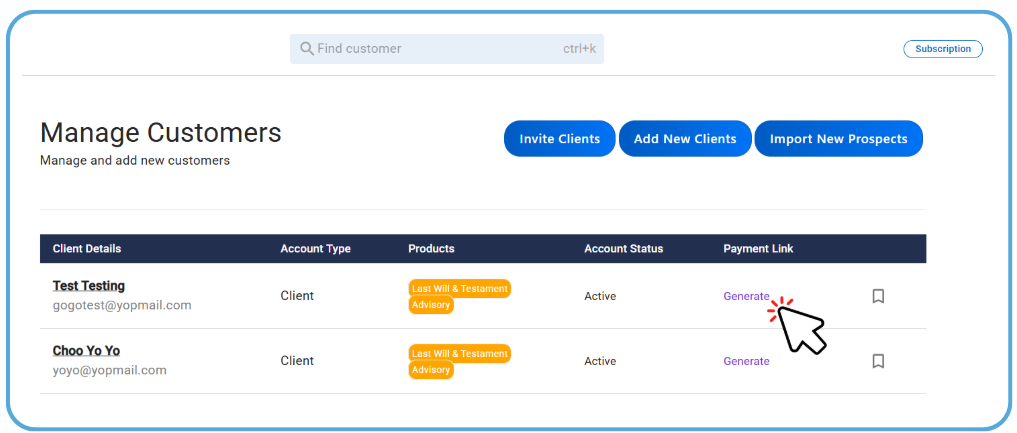Image resolution: width=1017 pixels, height=433 pixels.
Task: Click the Client Details column header
Action: [x=87, y=249]
